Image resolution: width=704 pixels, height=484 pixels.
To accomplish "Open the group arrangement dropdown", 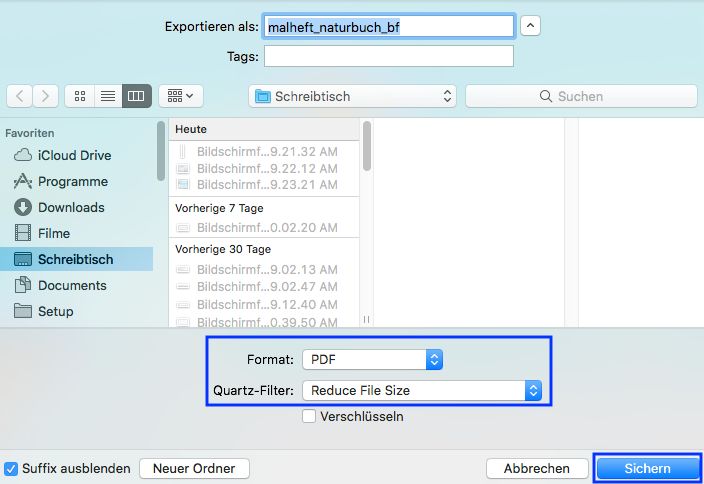I will click(180, 96).
